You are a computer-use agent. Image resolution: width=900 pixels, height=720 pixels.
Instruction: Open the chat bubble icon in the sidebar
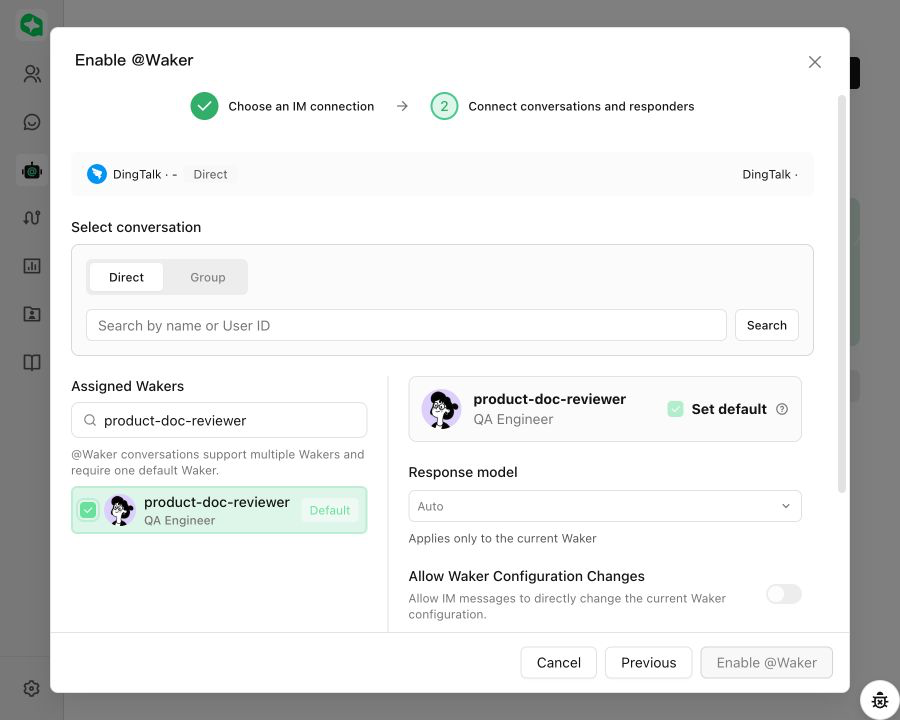pyautogui.click(x=32, y=122)
